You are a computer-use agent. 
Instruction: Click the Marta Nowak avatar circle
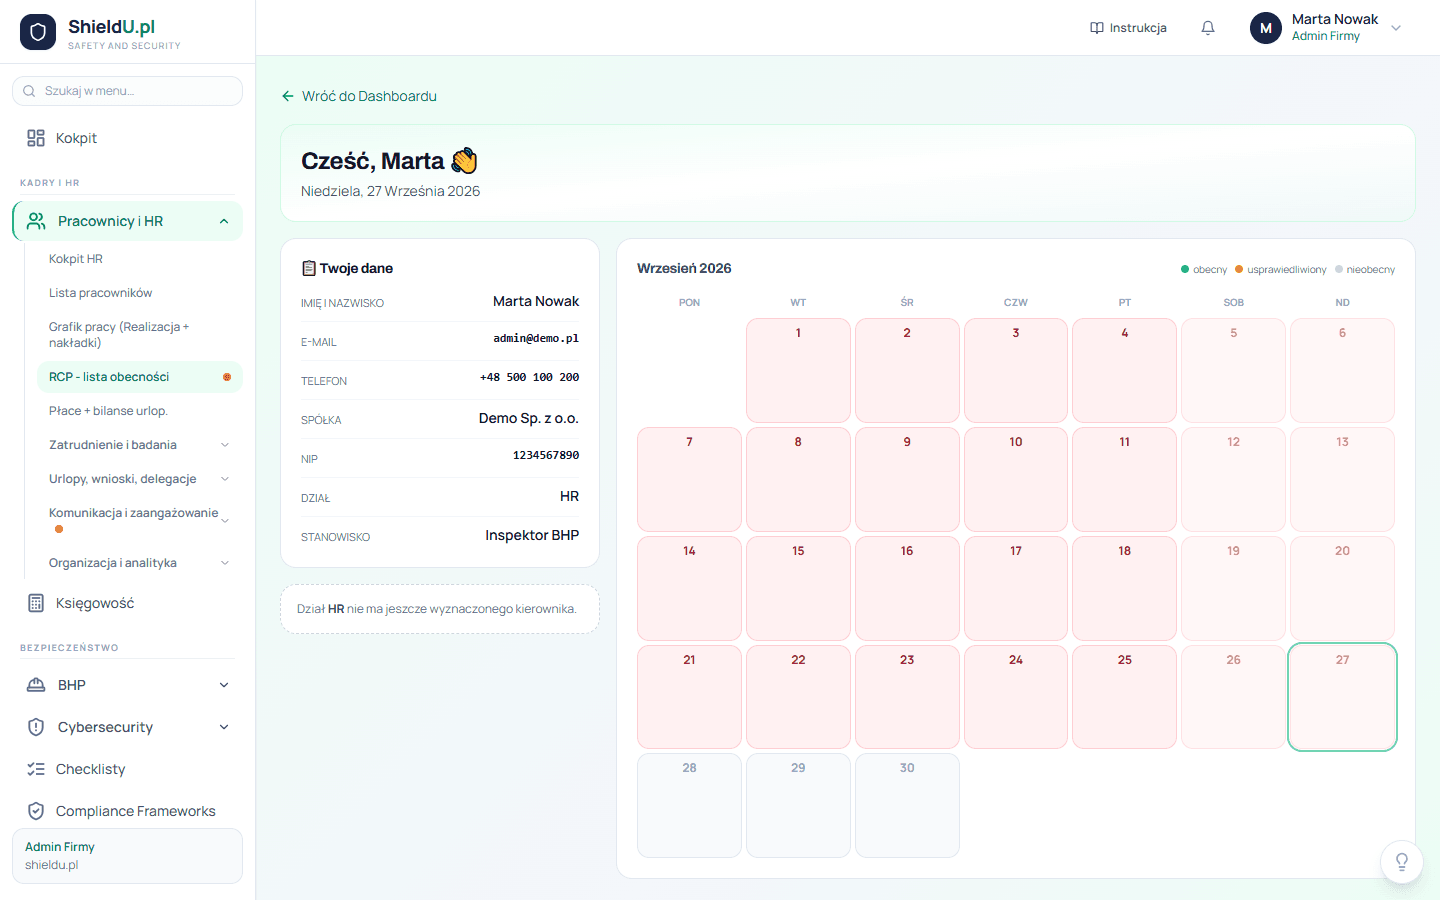(1266, 28)
